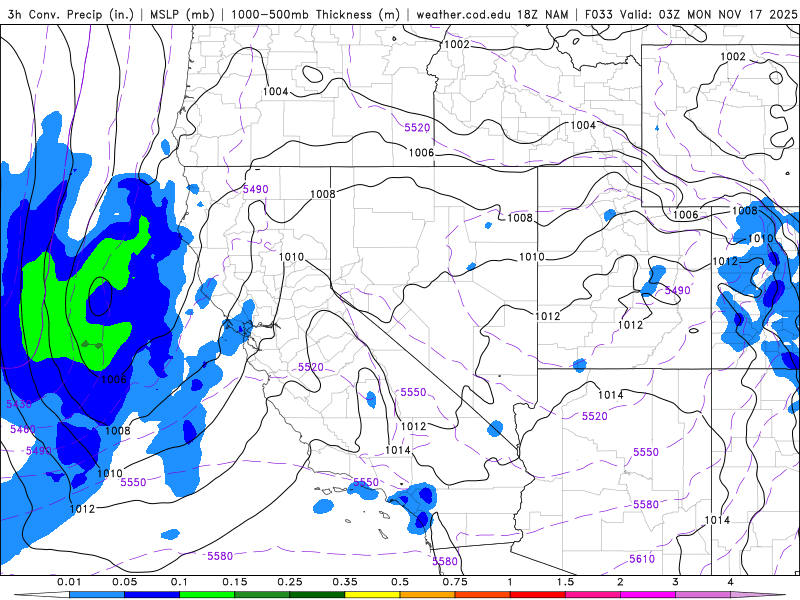Click the 1002 isobar label inside the inset map
This screenshot has height=600, width=800.
click(733, 57)
